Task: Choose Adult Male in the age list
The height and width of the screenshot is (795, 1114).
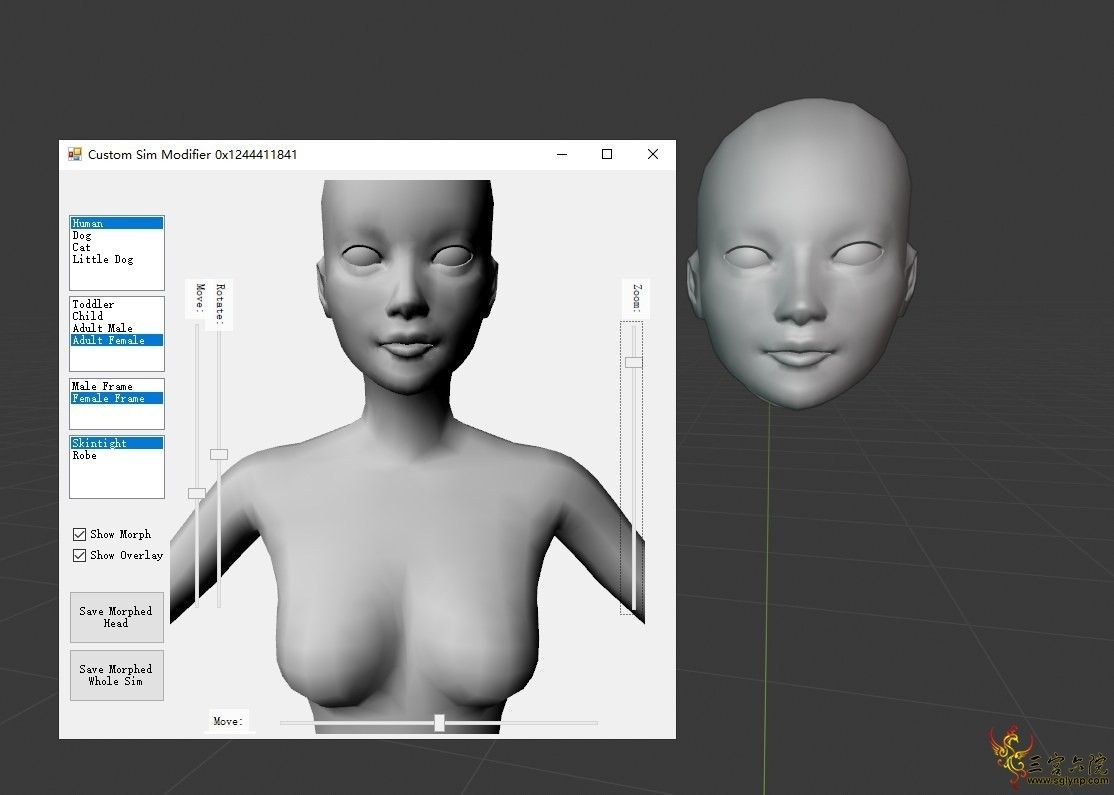Action: (x=117, y=328)
